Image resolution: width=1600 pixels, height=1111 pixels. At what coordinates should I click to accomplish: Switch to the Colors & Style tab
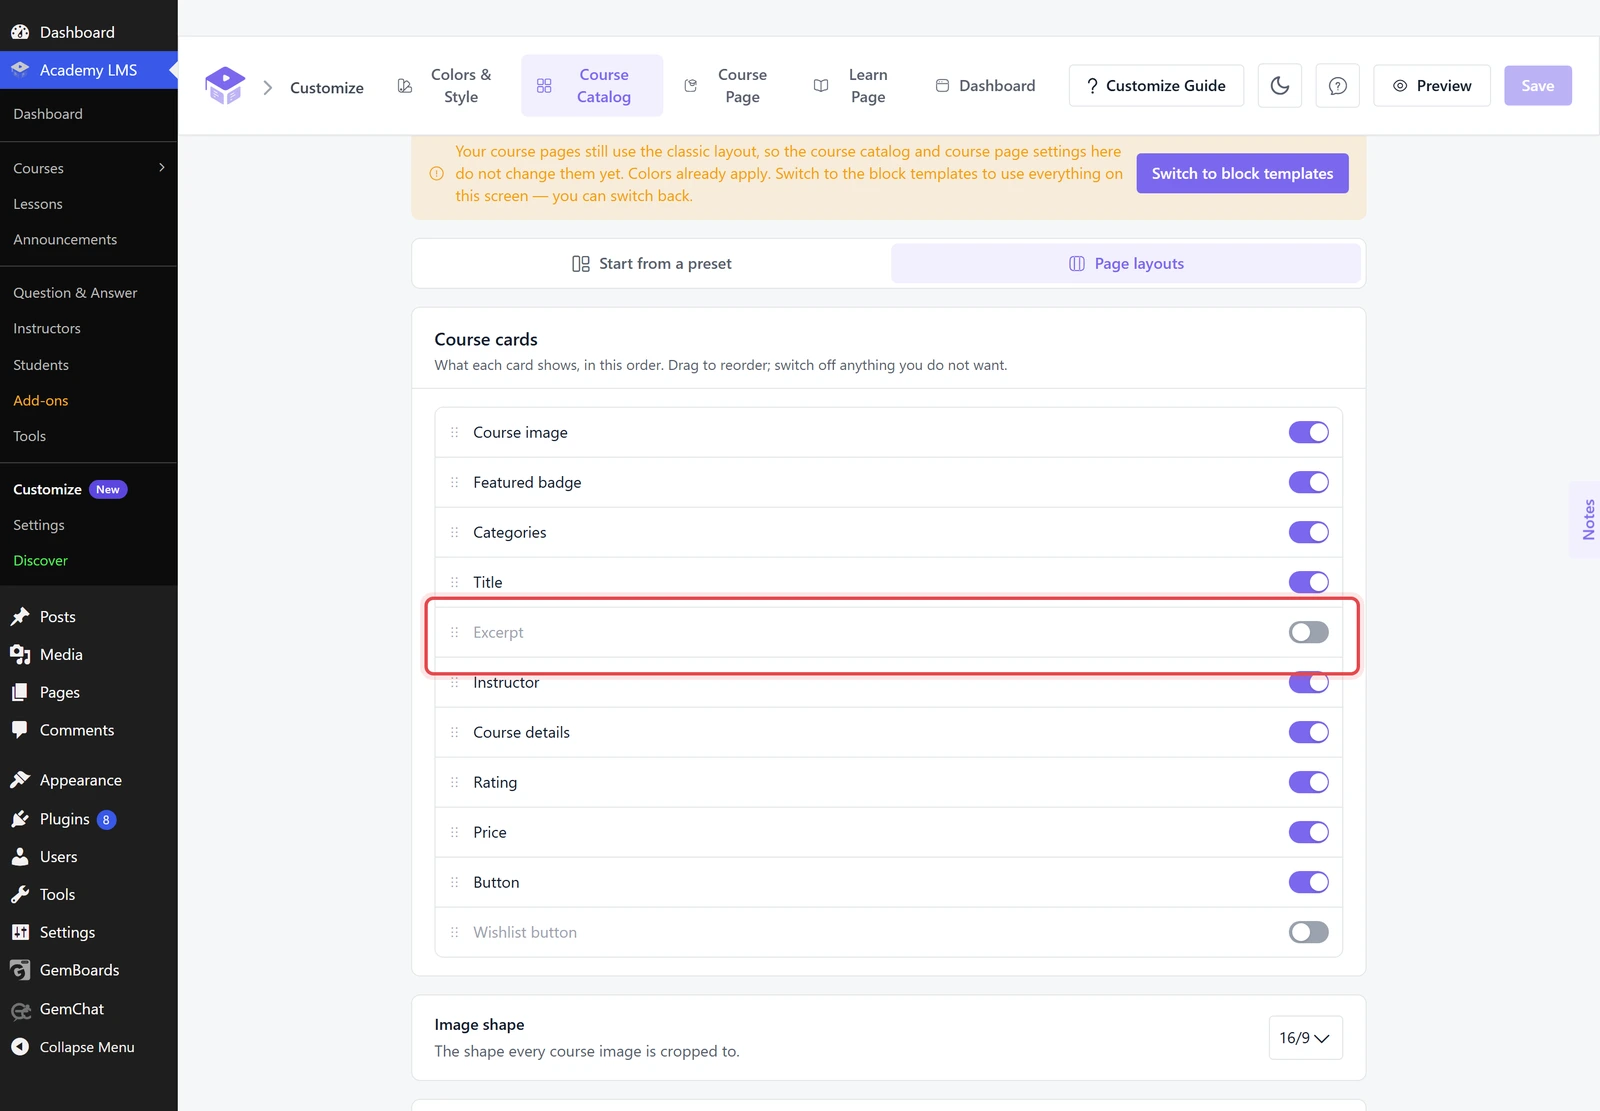click(x=446, y=86)
